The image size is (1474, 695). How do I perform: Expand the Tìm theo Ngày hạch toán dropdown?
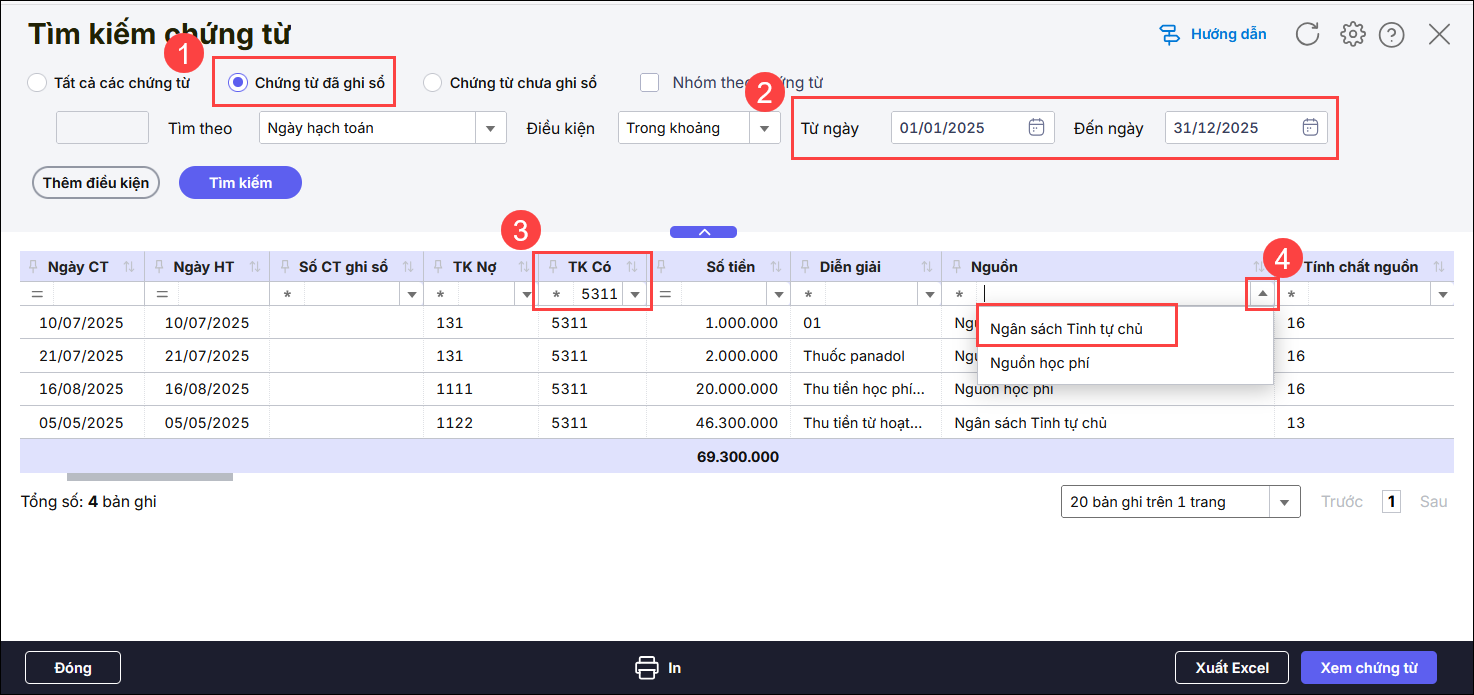[x=490, y=128]
